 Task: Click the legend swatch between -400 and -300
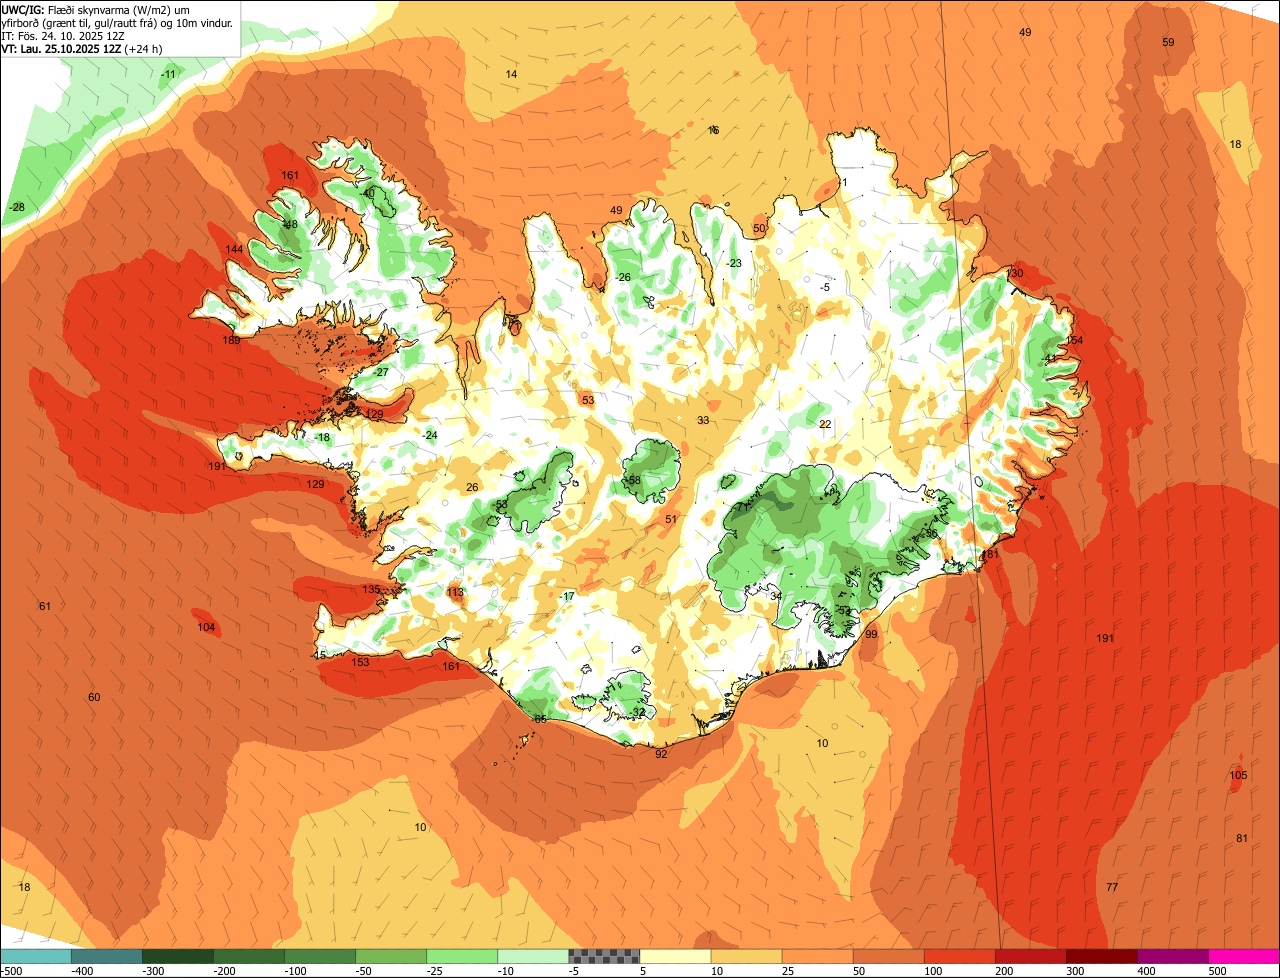coord(106,956)
